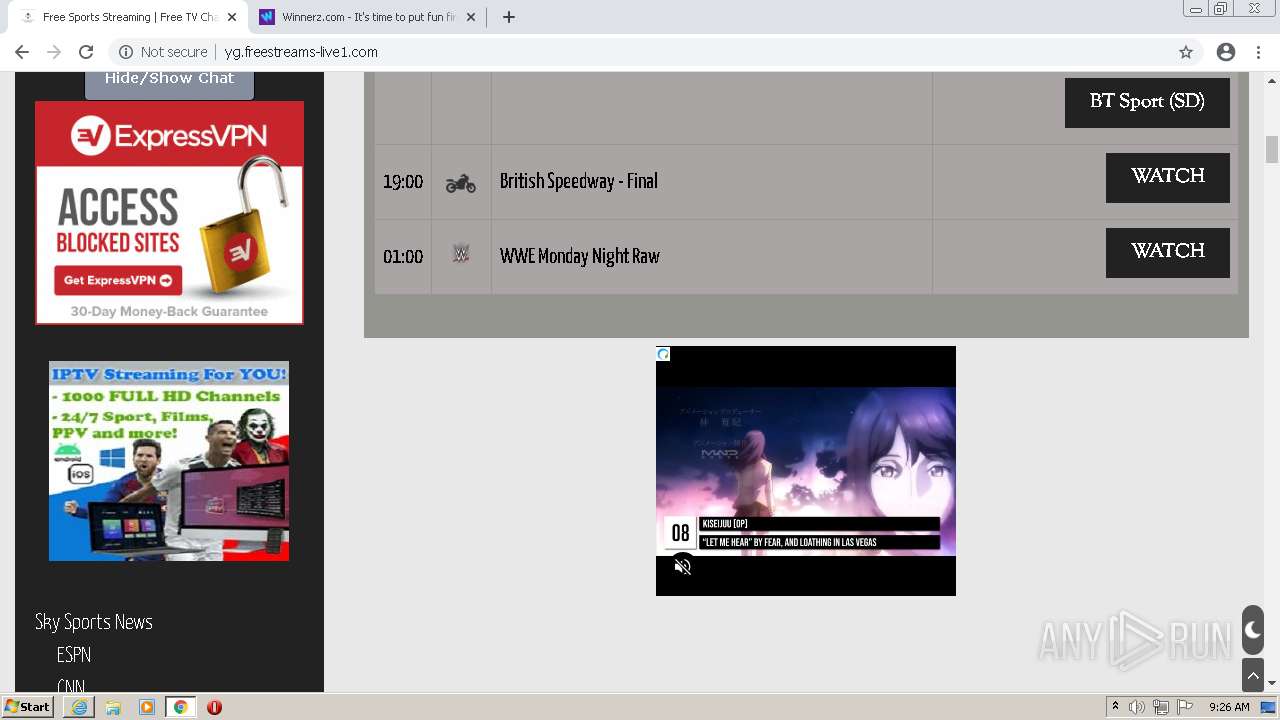Click the 01:00 time cell
The width and height of the screenshot is (1280, 720).
point(403,257)
